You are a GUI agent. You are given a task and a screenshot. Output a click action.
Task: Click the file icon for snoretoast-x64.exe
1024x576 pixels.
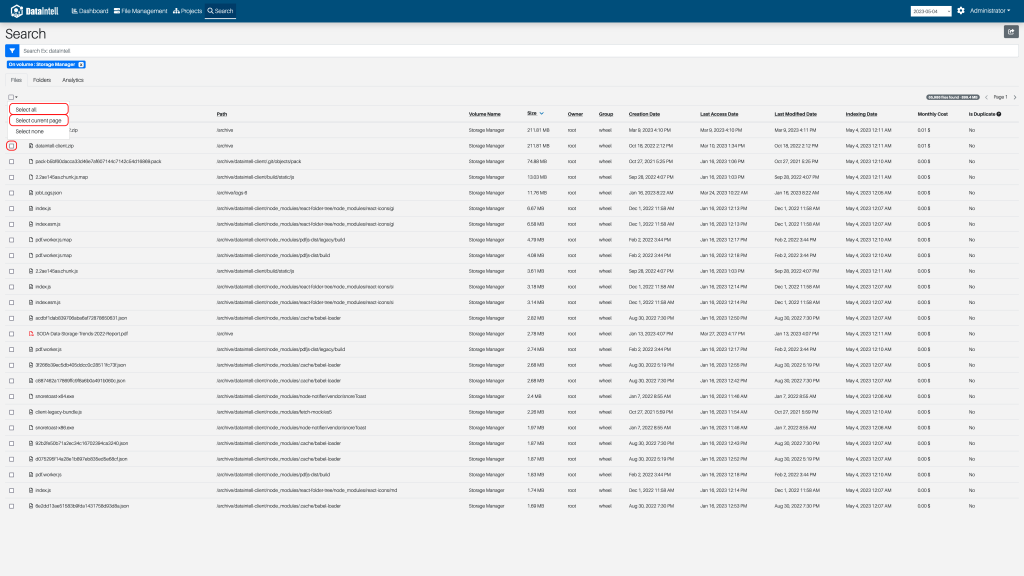coord(31,396)
